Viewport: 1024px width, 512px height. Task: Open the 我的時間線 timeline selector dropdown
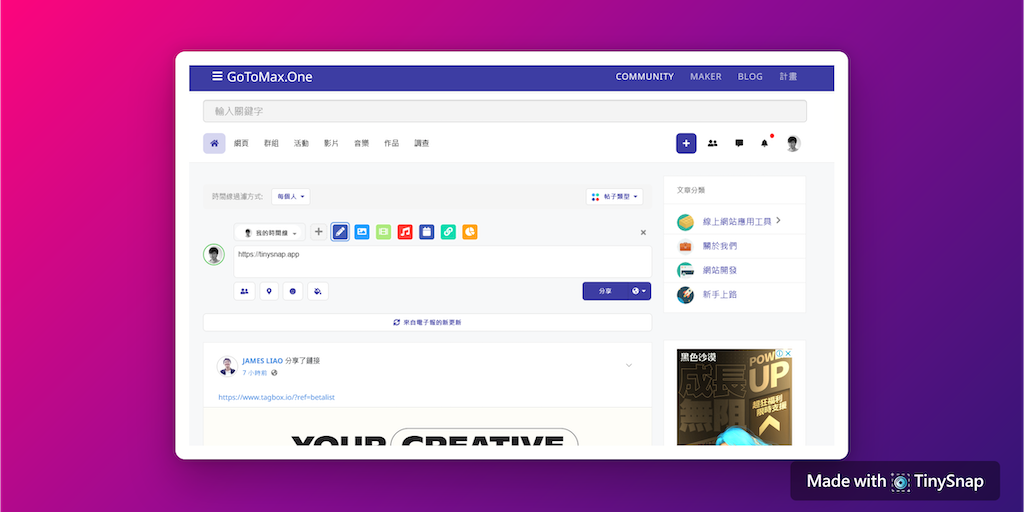coord(270,232)
